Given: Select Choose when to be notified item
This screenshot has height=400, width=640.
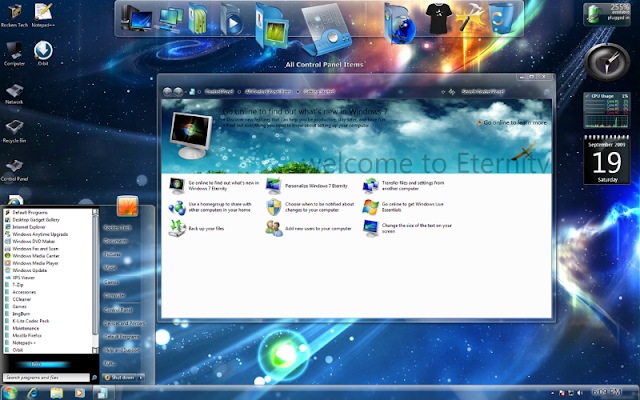Looking at the screenshot, I should pyautogui.click(x=310, y=207).
